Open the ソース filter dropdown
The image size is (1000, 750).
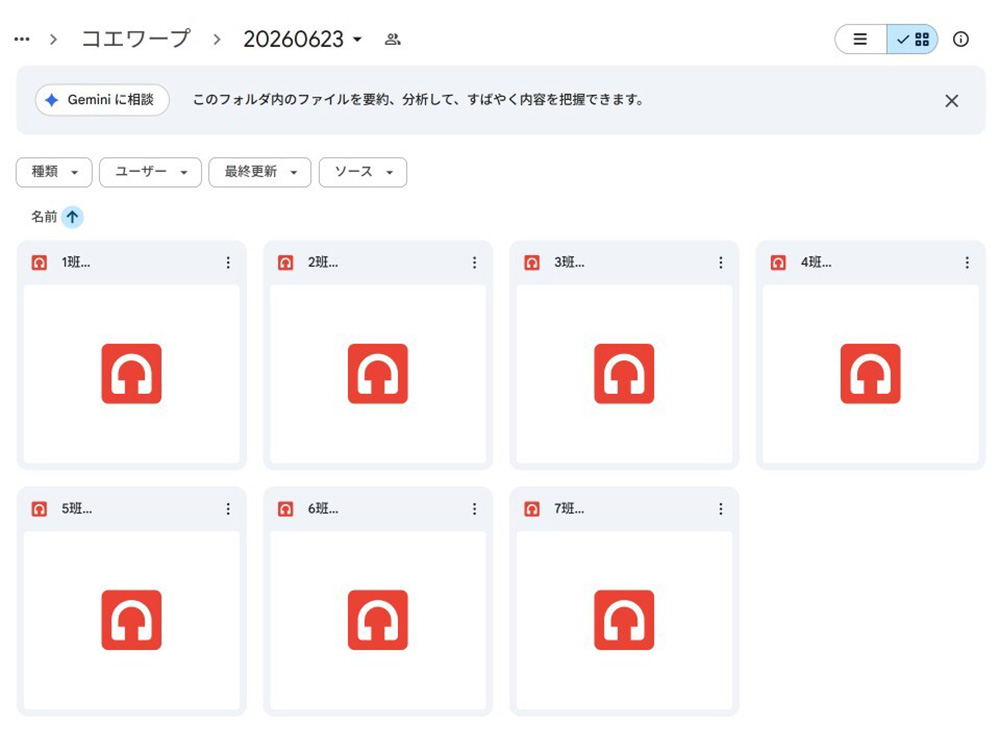363,172
